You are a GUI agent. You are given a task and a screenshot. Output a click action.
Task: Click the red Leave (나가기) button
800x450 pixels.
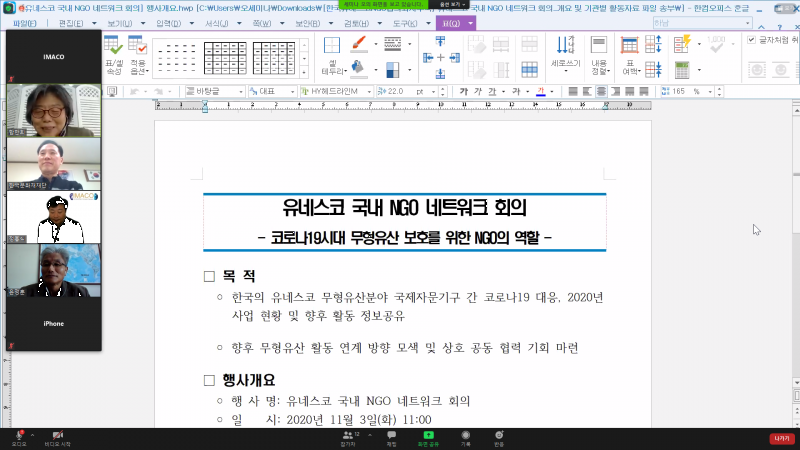coord(782,438)
